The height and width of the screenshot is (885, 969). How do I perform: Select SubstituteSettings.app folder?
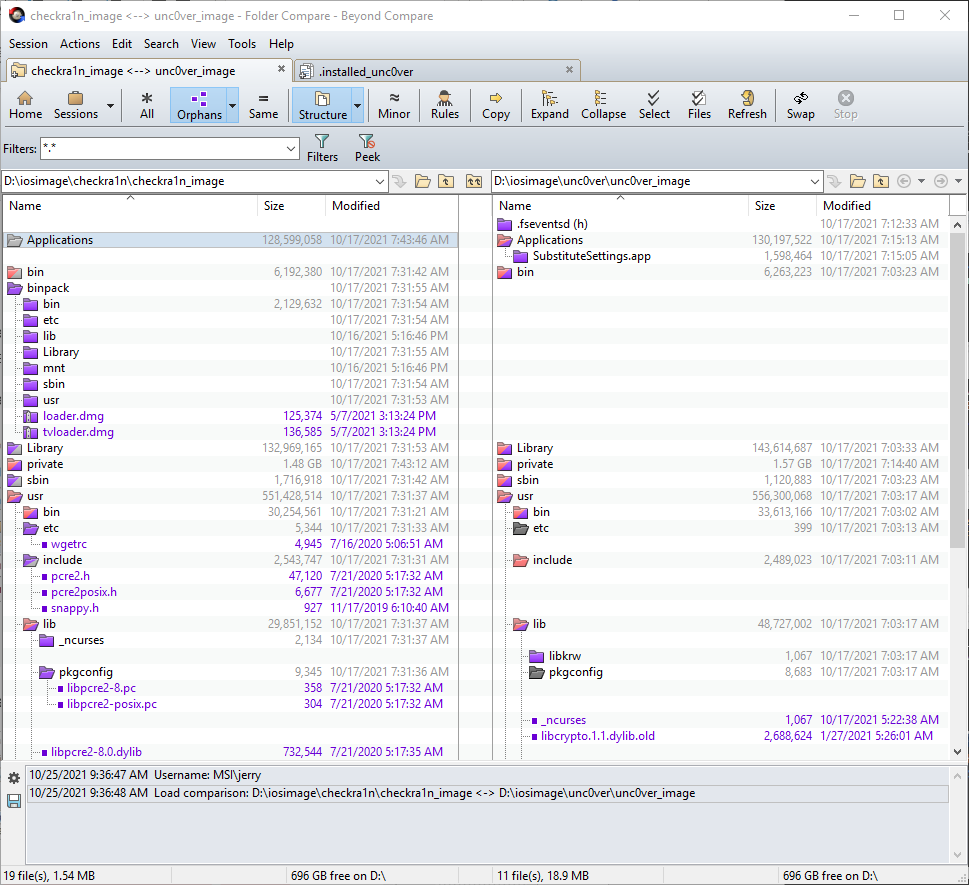click(x=591, y=256)
